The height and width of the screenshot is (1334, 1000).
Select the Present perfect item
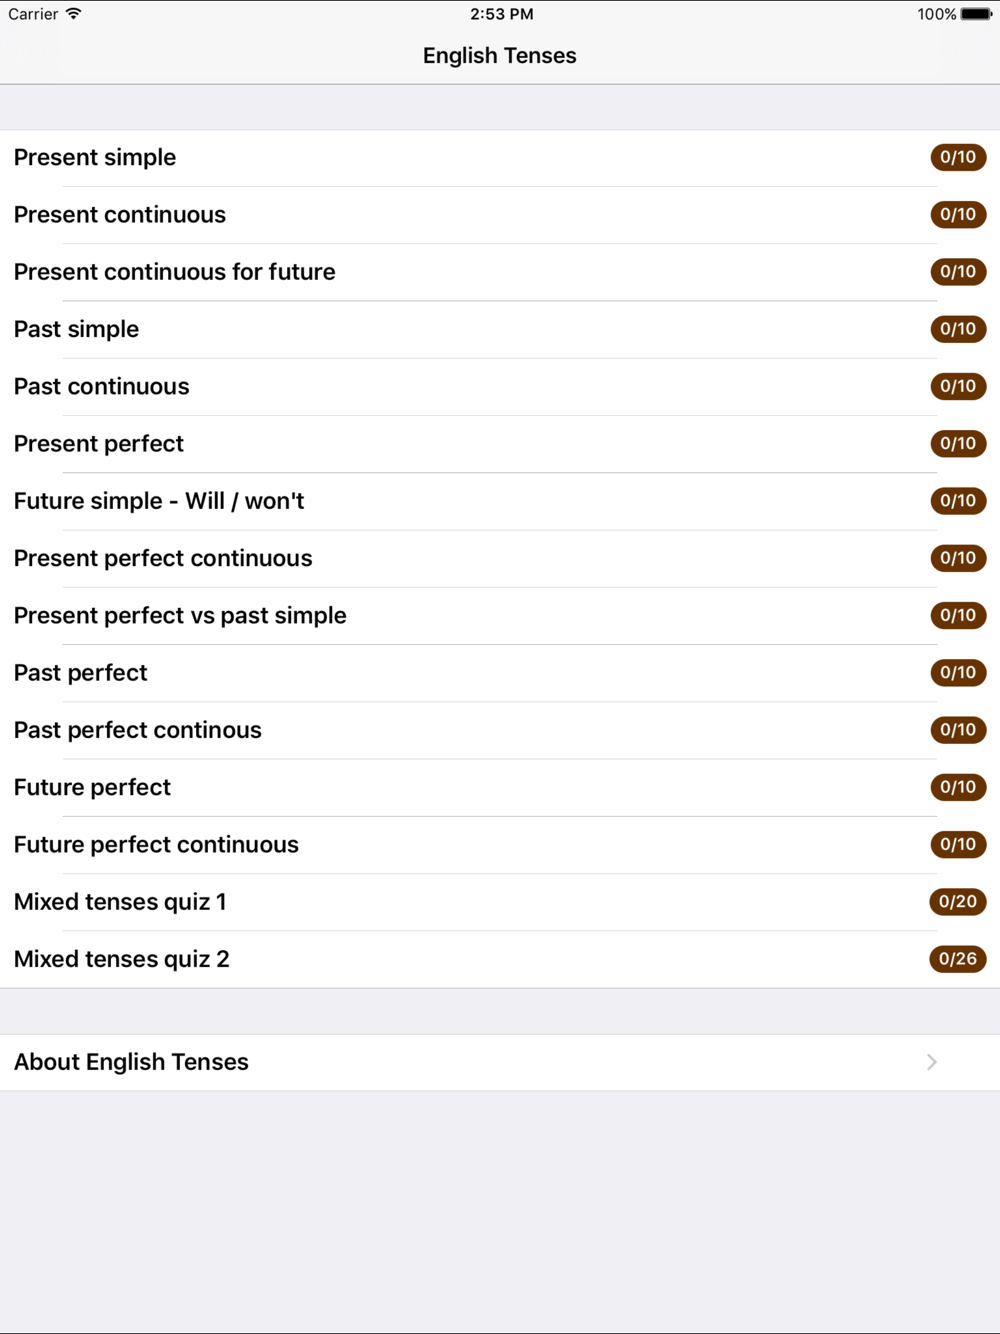point(99,444)
